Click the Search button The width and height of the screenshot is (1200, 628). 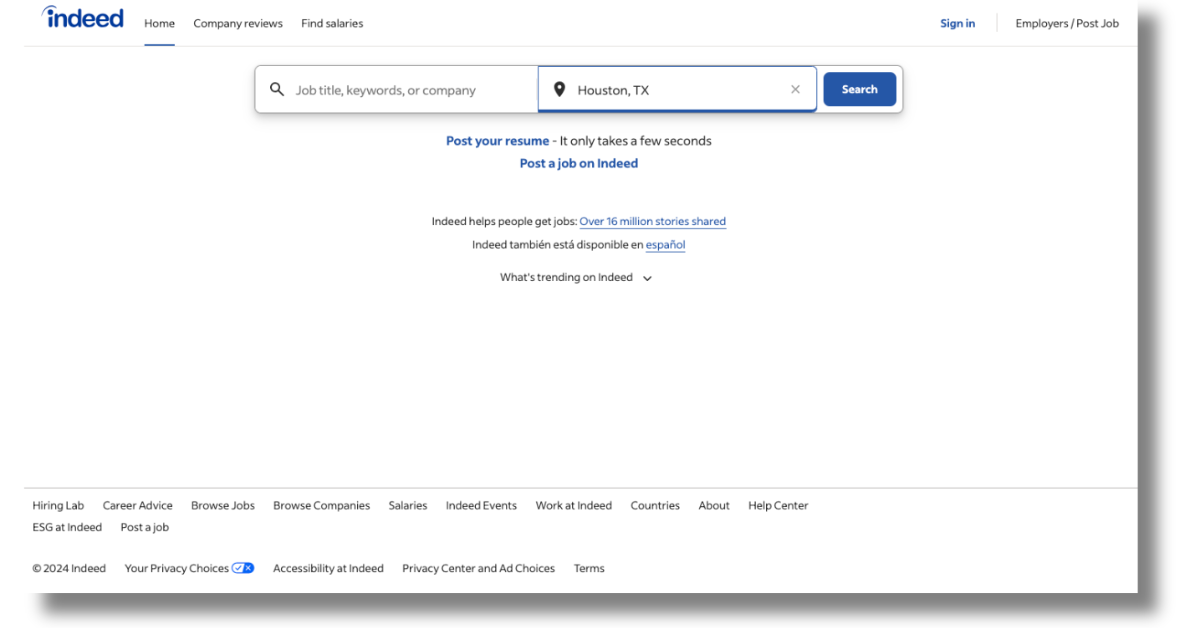pos(859,89)
